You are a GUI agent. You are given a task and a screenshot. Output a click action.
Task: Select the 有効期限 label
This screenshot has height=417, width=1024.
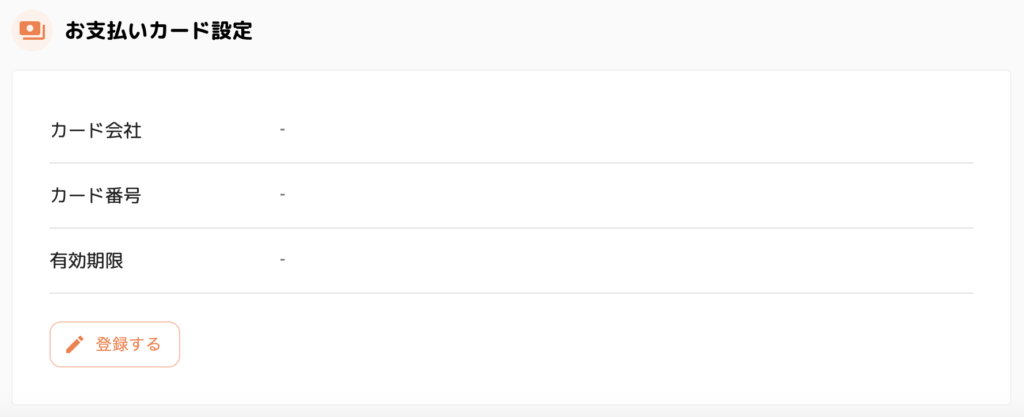[x=87, y=260]
